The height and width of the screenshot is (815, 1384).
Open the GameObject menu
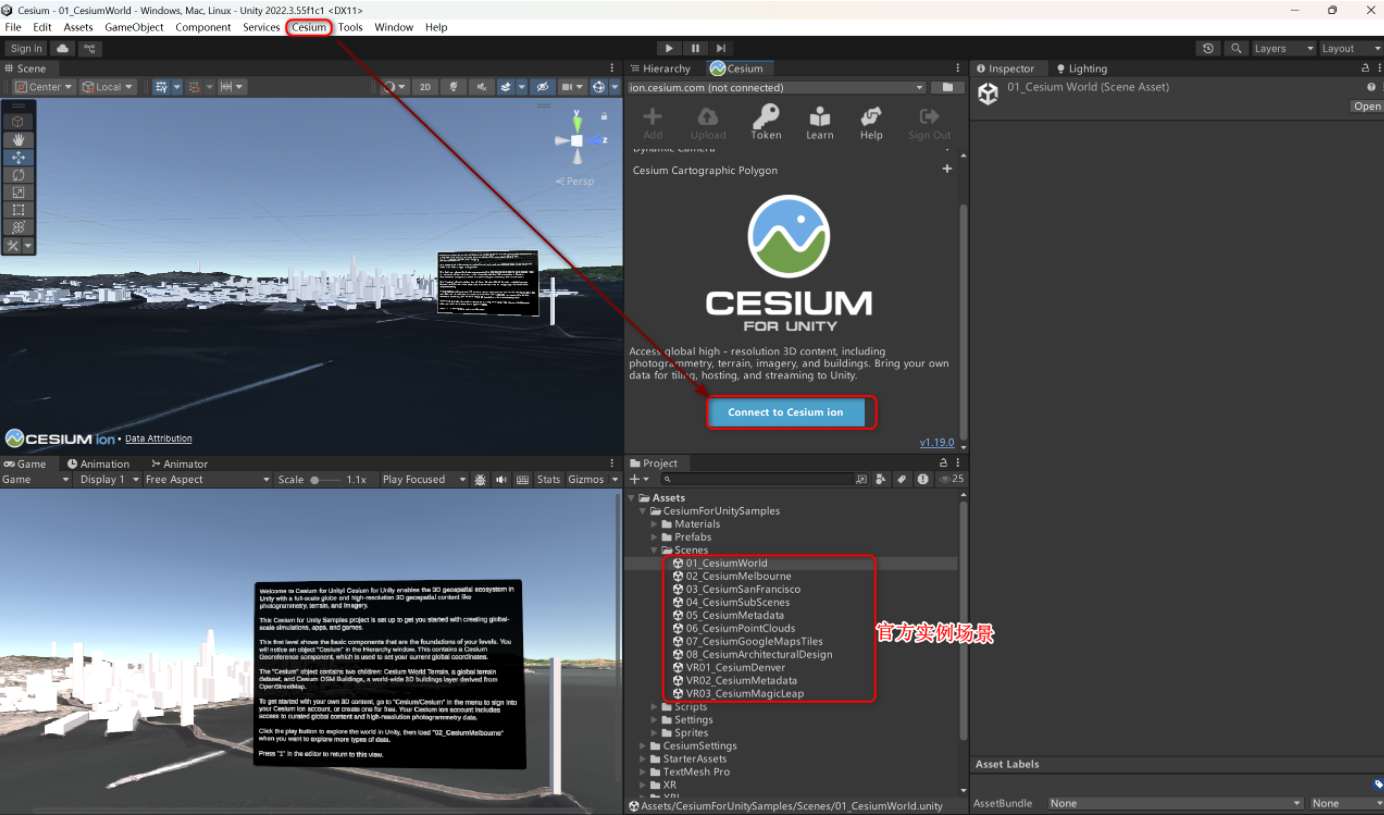click(134, 27)
